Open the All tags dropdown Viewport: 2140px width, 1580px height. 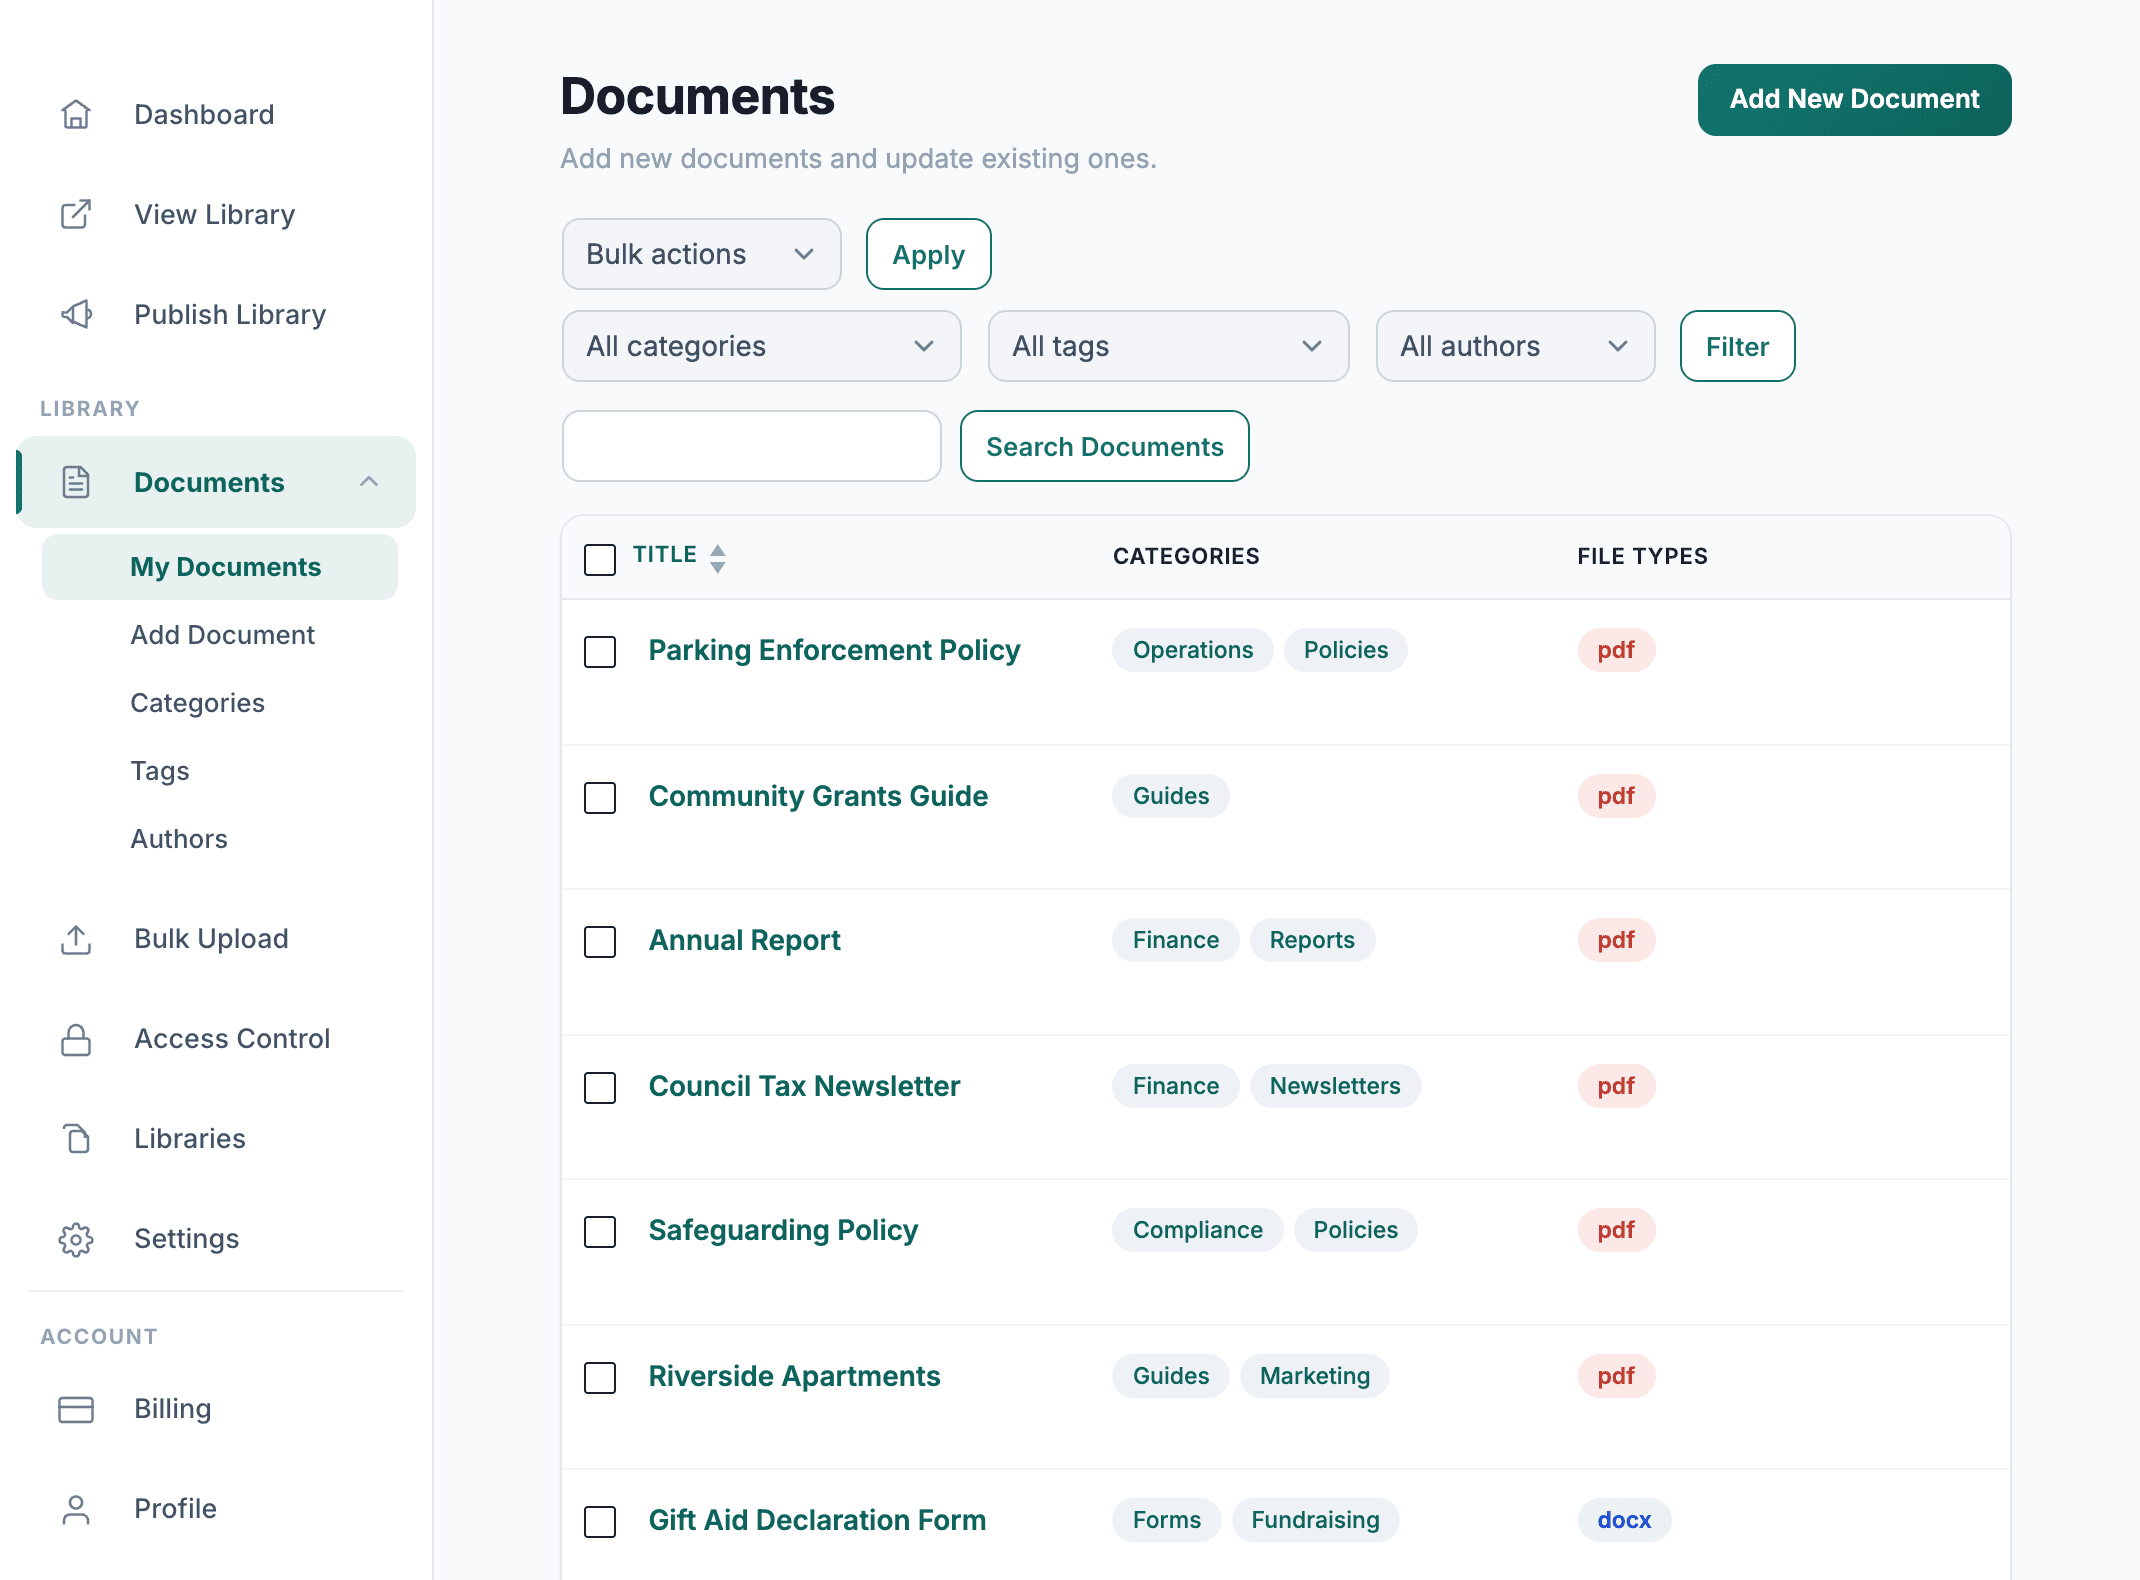[x=1168, y=346]
